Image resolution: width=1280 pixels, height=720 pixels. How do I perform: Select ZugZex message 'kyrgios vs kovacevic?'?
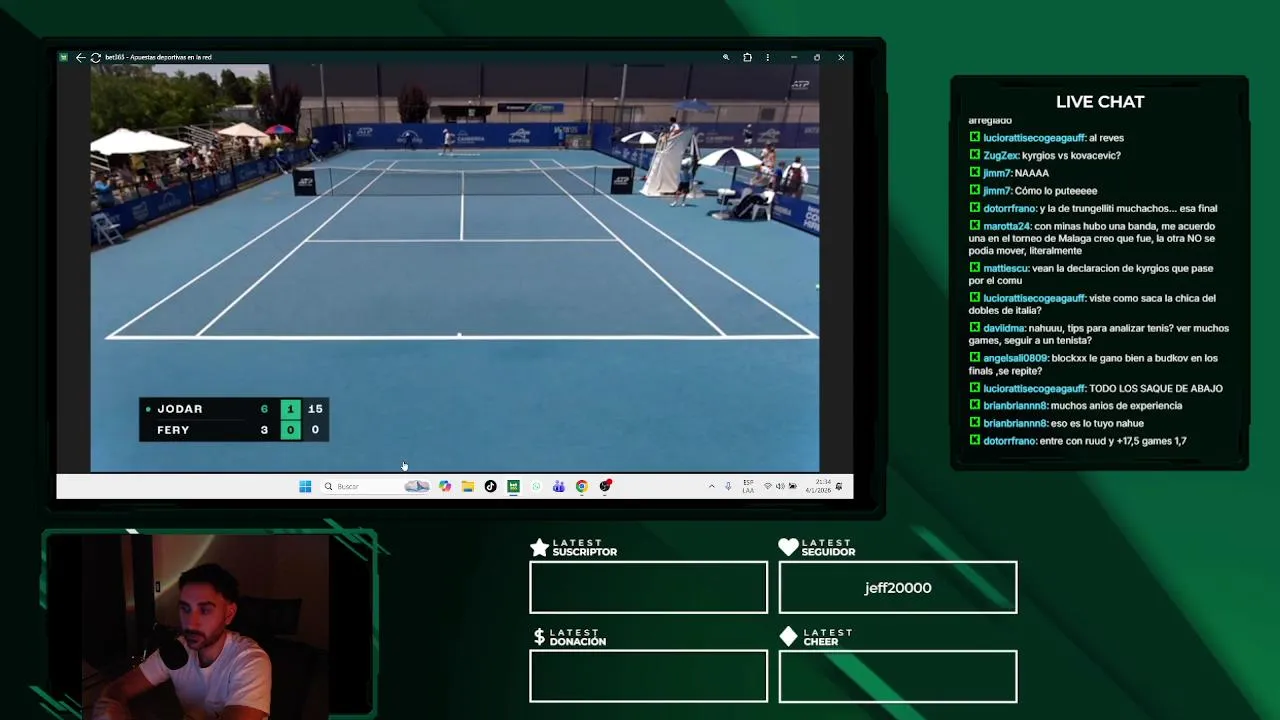tap(1046, 155)
